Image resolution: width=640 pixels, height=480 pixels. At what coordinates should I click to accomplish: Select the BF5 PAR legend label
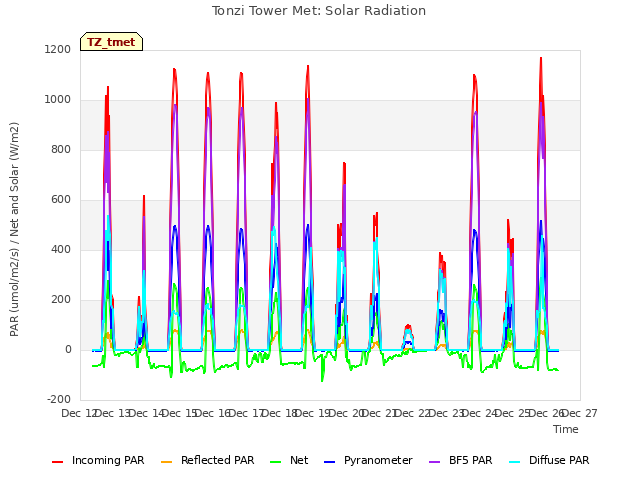[x=471, y=460]
